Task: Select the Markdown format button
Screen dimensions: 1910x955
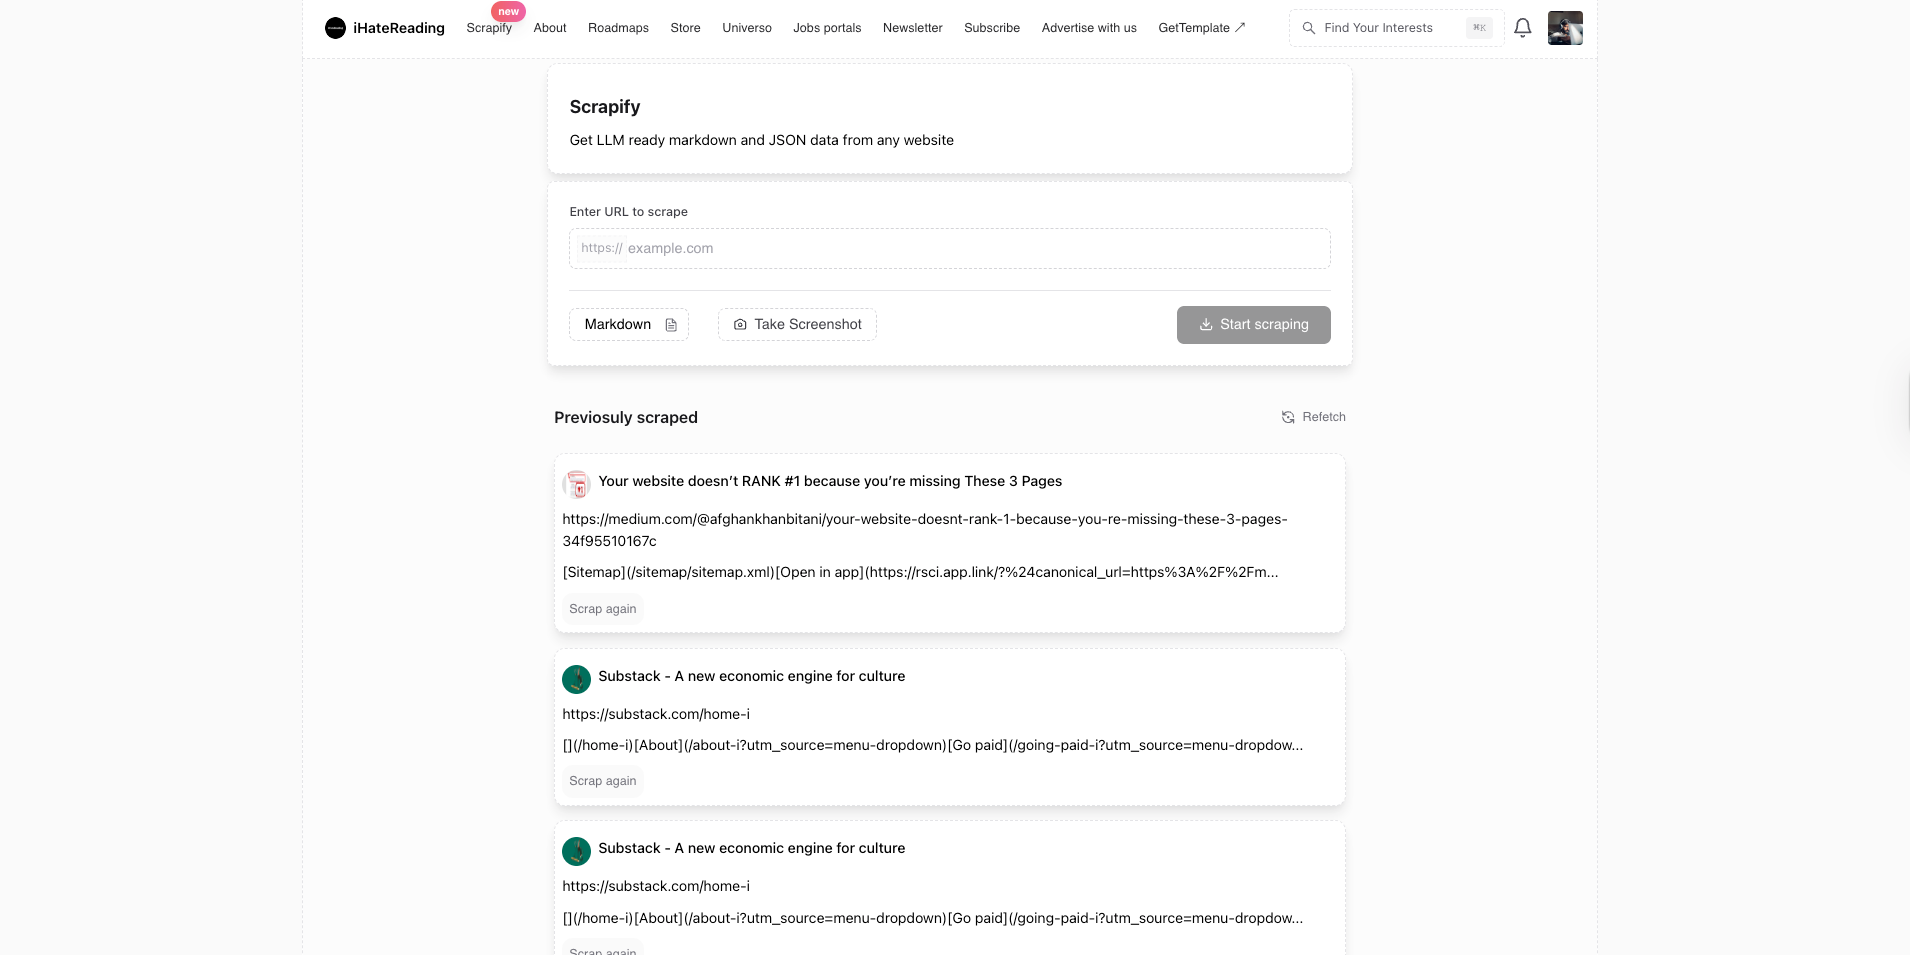Action: click(629, 325)
